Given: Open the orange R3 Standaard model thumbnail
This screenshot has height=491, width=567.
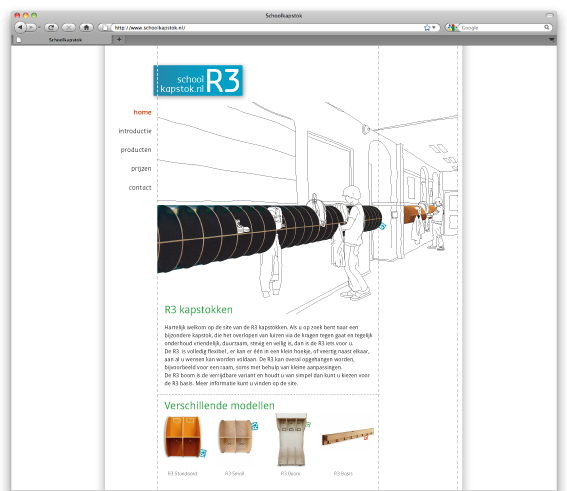Looking at the screenshot, I should click(x=183, y=436).
